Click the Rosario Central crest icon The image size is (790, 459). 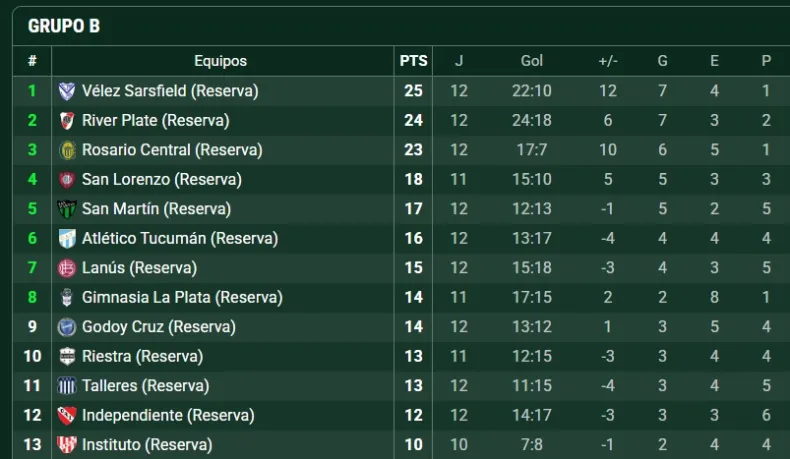pos(67,150)
